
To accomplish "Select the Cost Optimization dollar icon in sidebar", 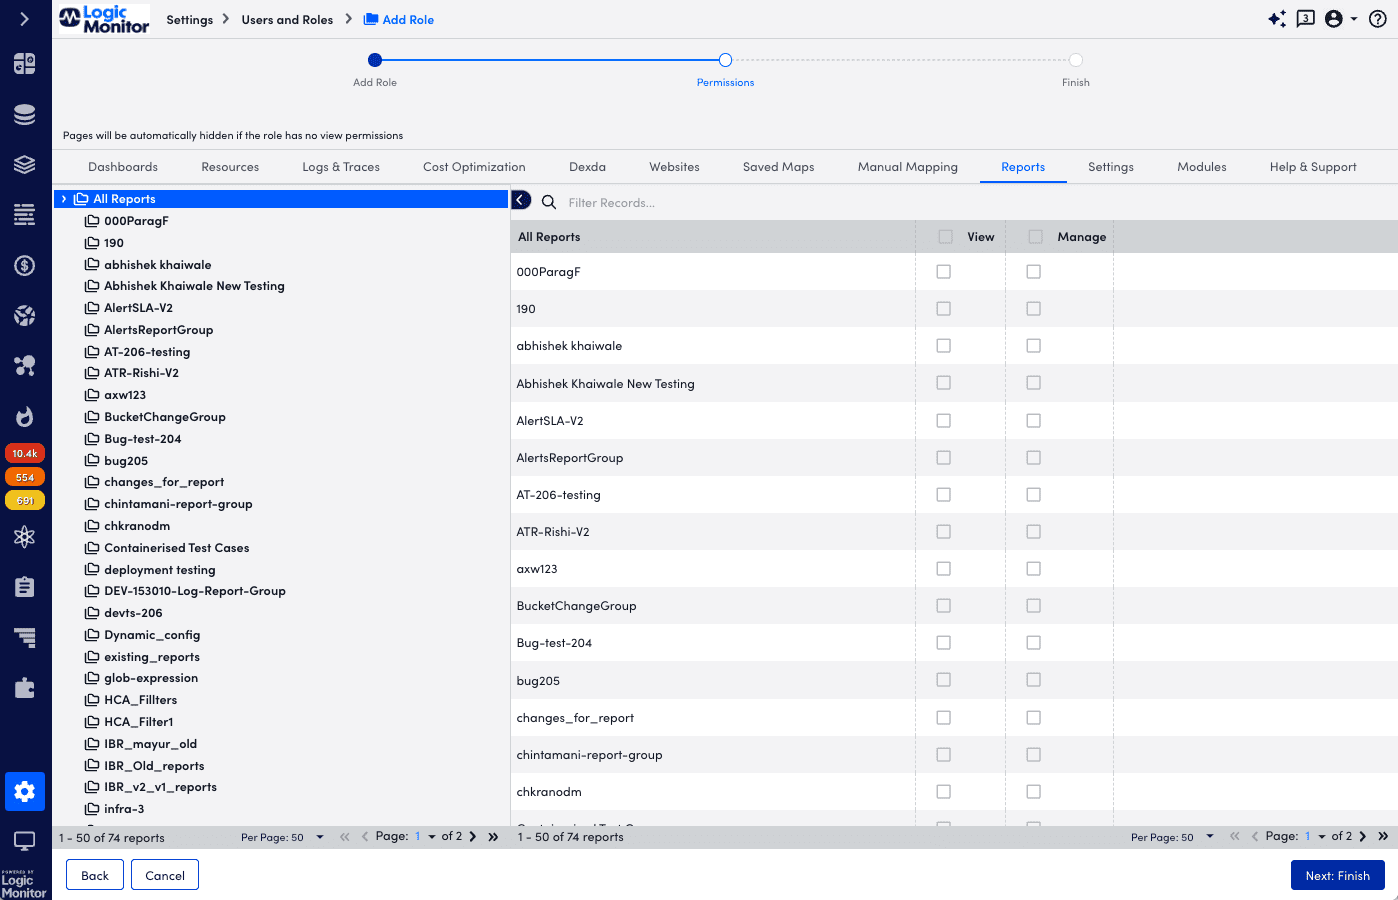I will (x=25, y=265).
